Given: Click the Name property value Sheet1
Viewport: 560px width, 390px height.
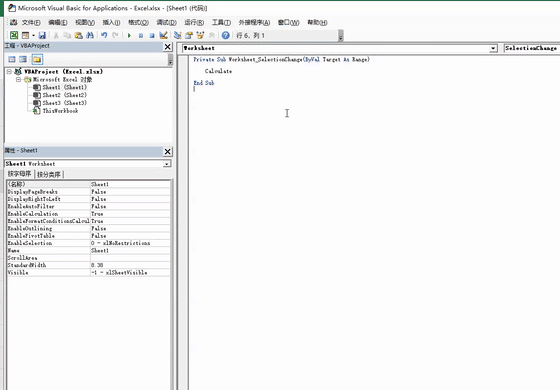Looking at the screenshot, I should pos(130,250).
